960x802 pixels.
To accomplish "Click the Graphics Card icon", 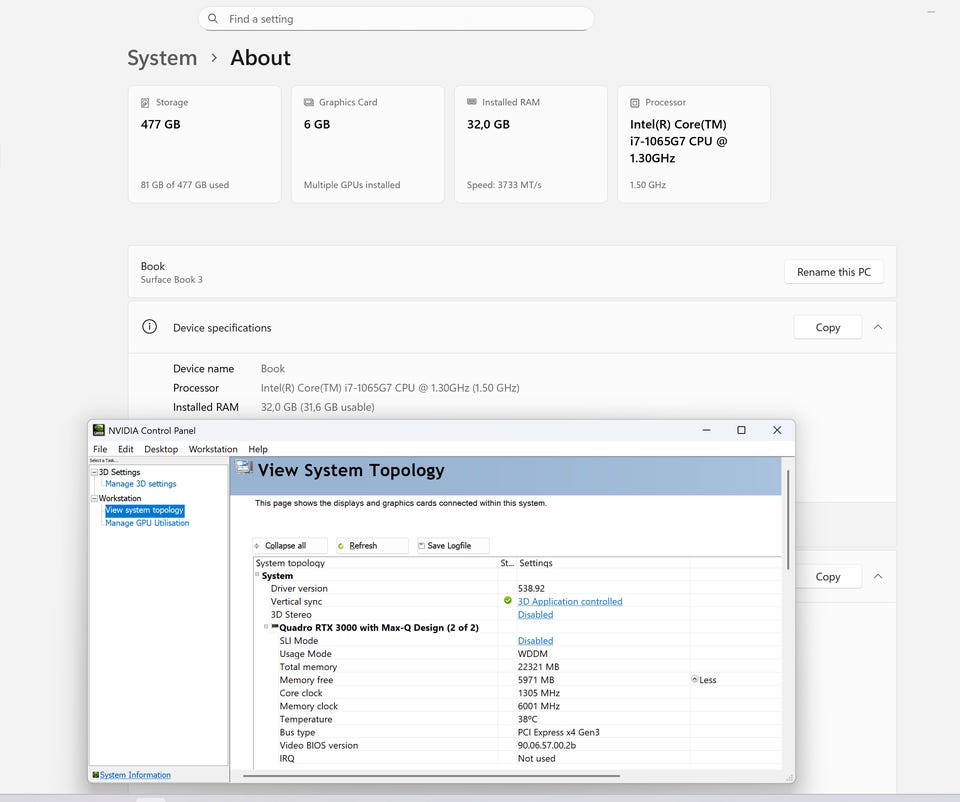I will (309, 102).
